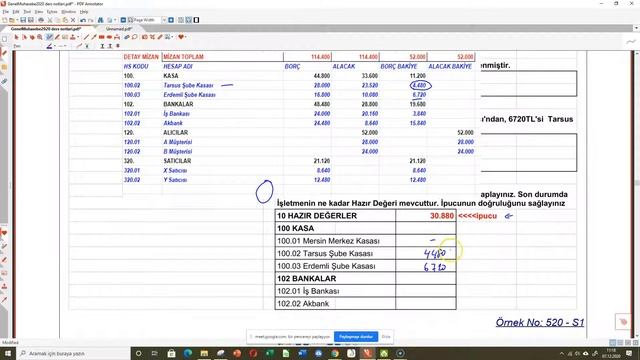
Task: Select the Rectangle shape tool
Action: [102, 37]
